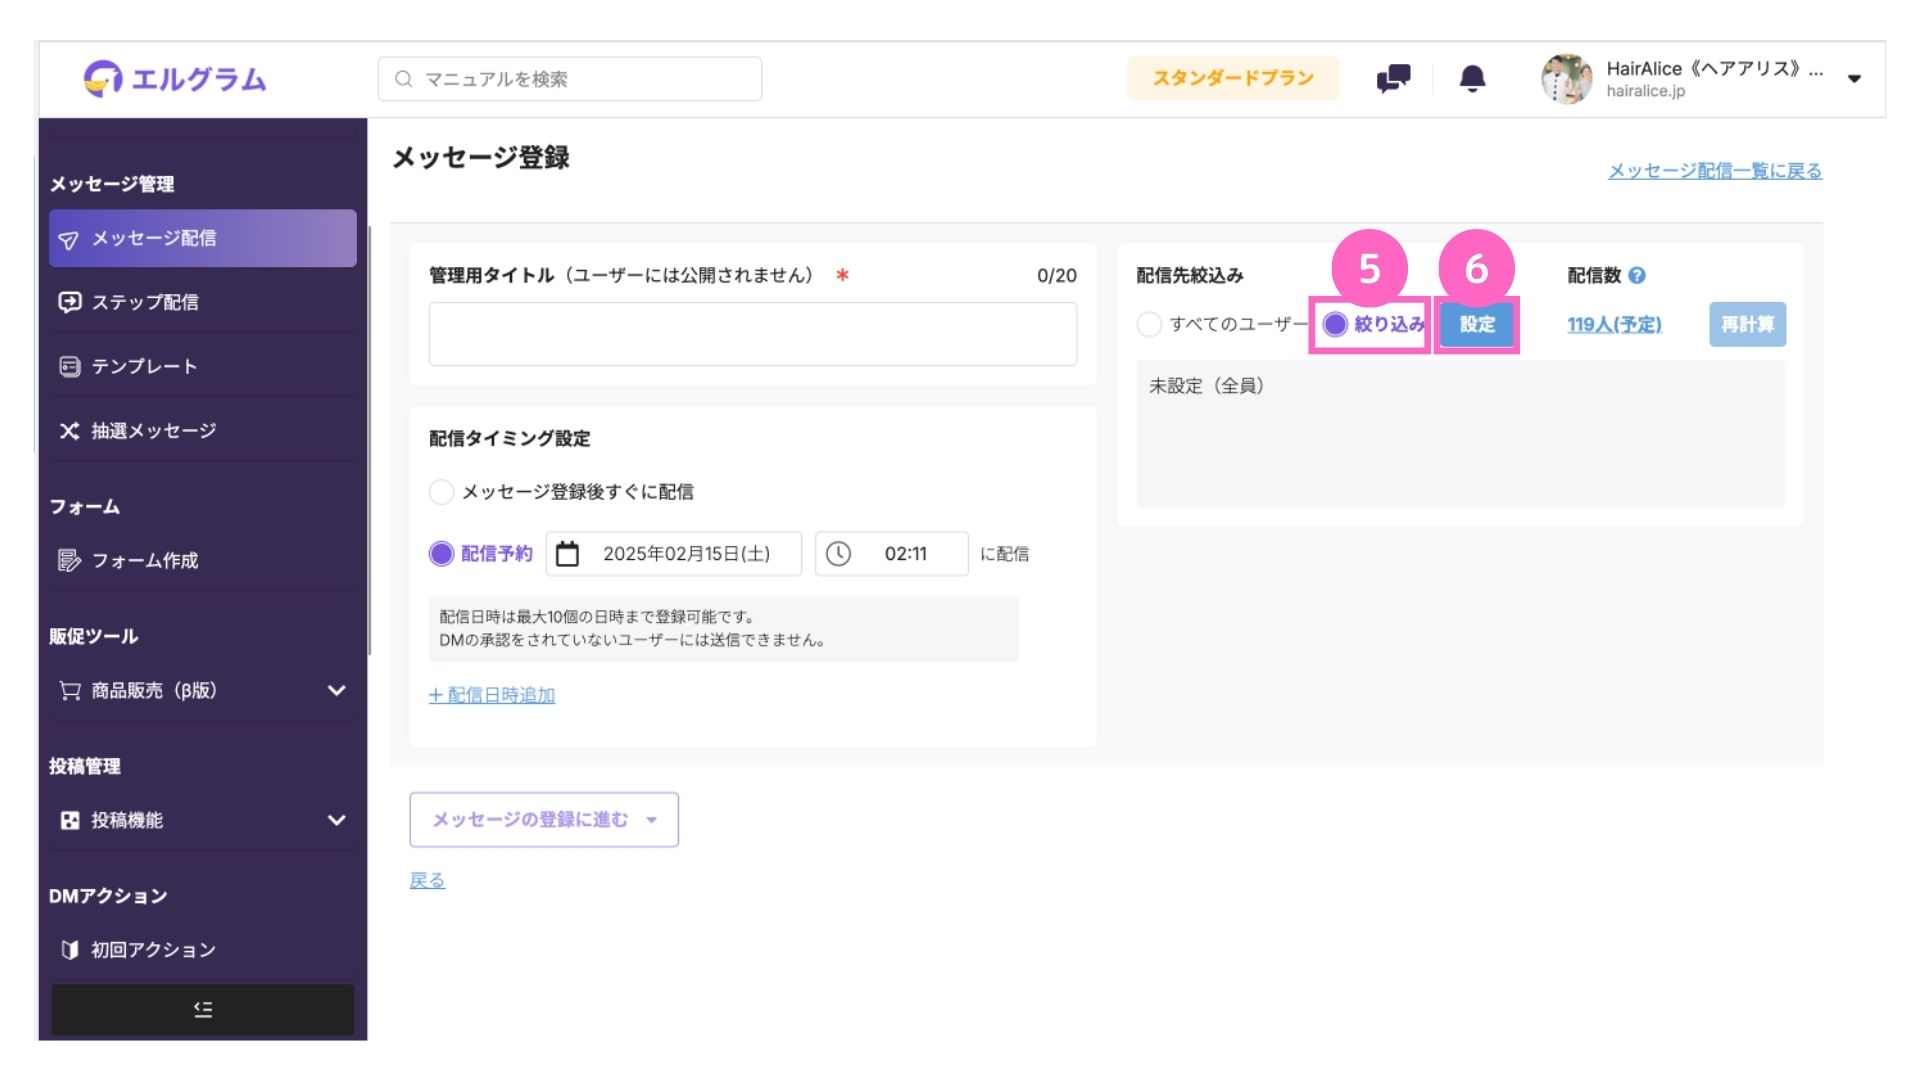Image resolution: width=1920 pixels, height=1080 pixels.
Task: Open the notification bell
Action: [x=1472, y=78]
